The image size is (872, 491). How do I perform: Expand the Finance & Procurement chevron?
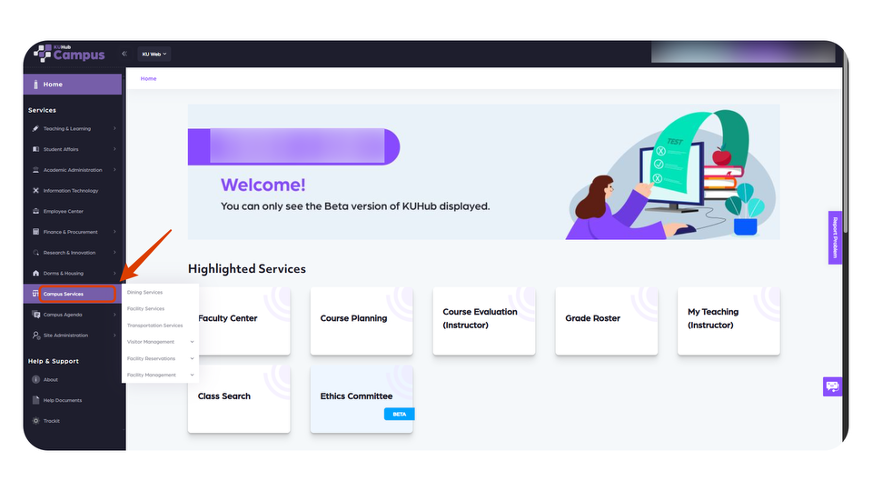[115, 232]
